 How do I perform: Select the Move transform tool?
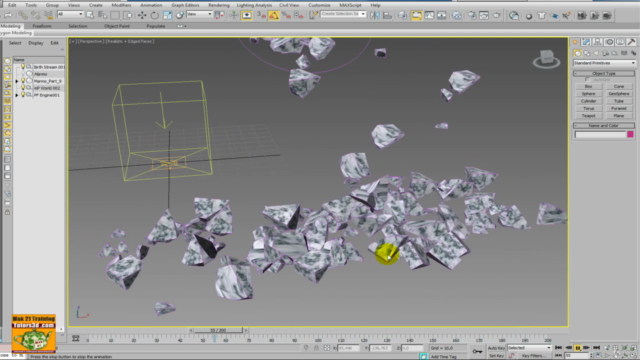142,15
